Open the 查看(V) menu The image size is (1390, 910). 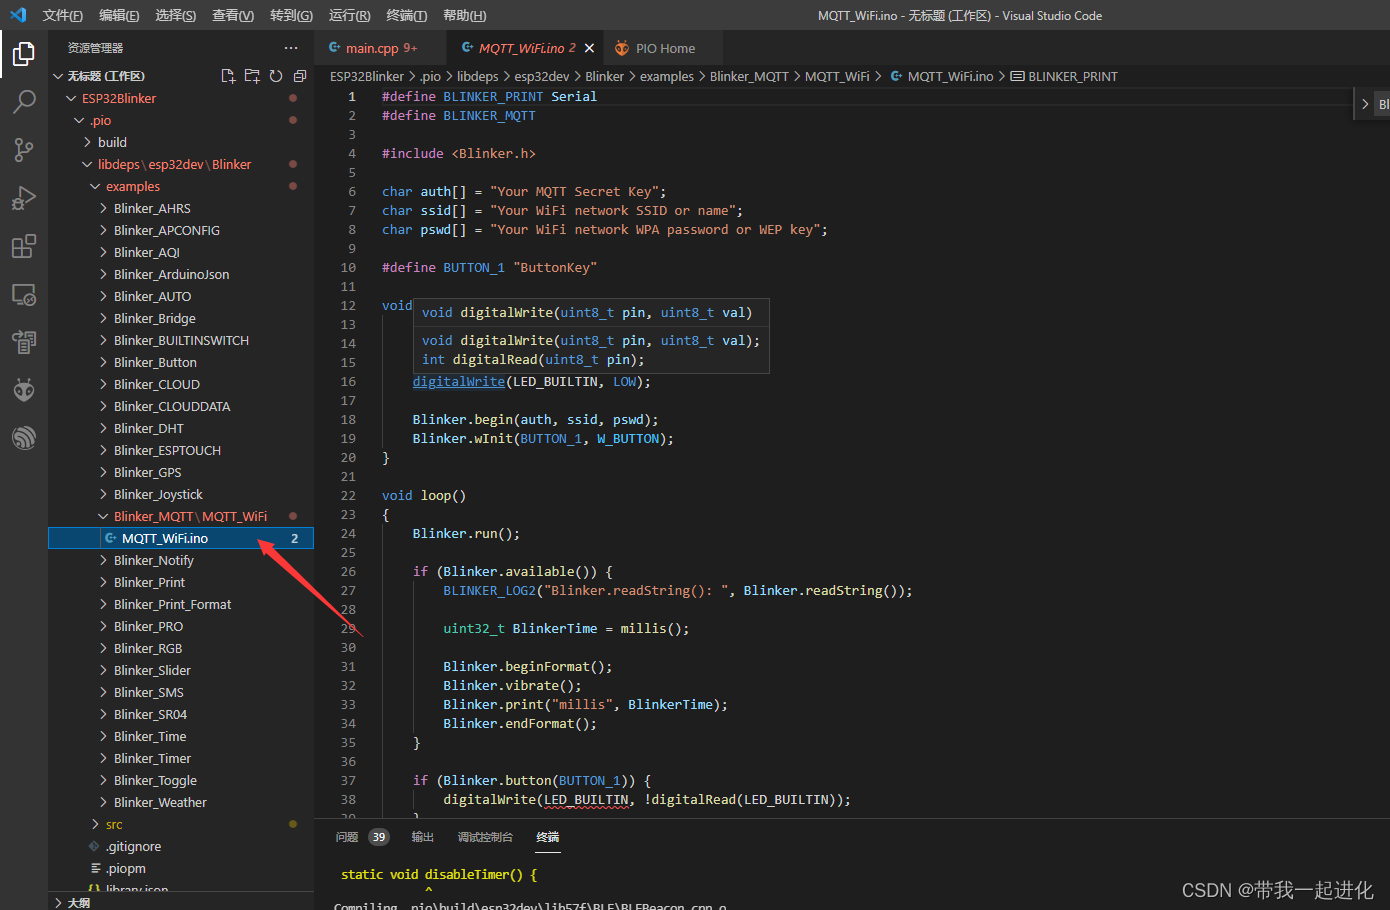(233, 15)
